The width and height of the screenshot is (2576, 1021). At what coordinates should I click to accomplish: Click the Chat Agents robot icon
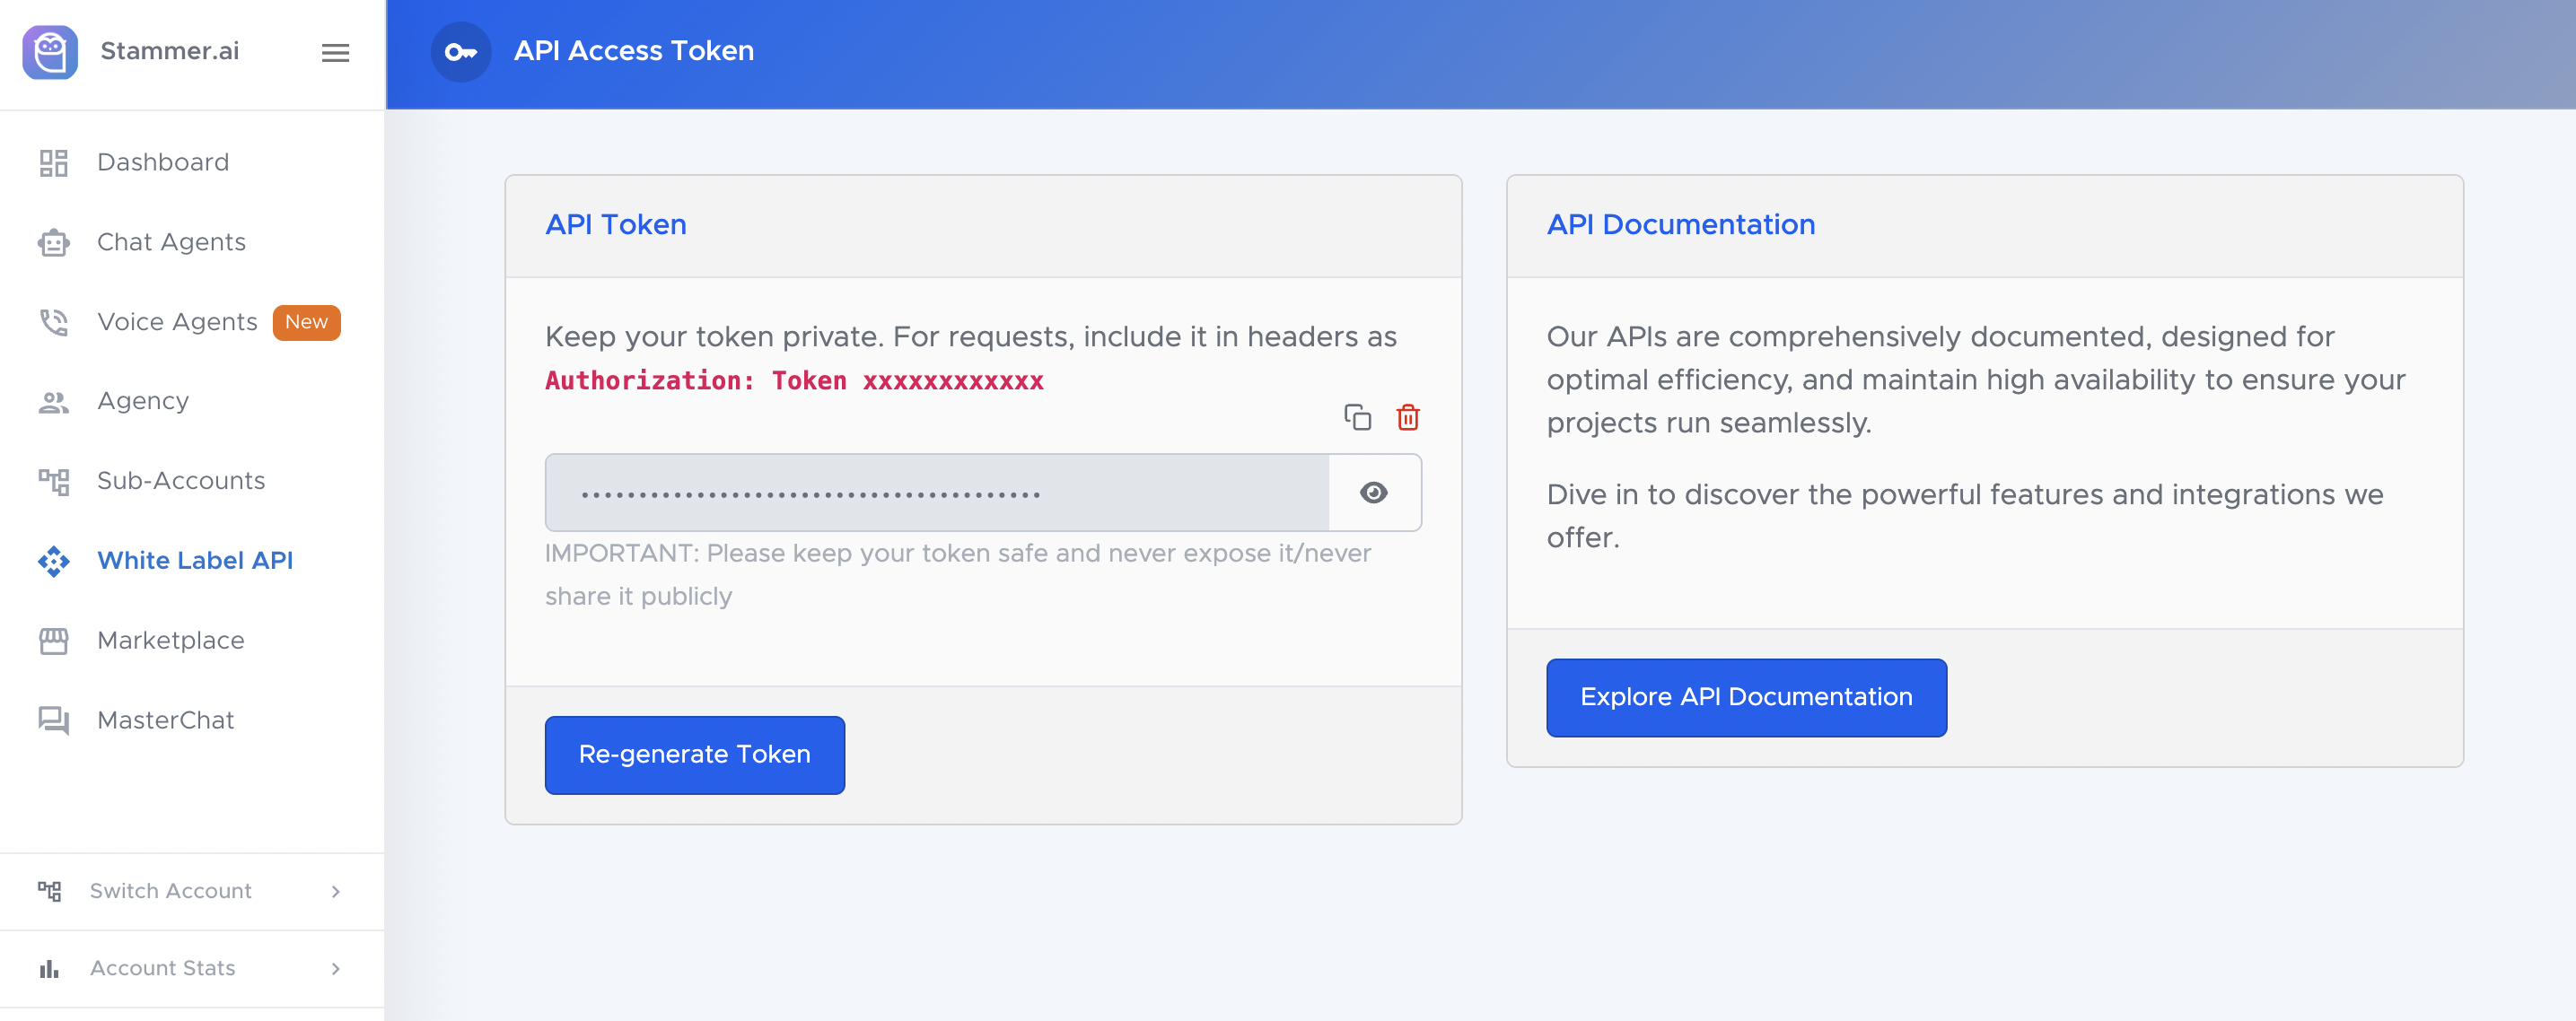(x=53, y=243)
